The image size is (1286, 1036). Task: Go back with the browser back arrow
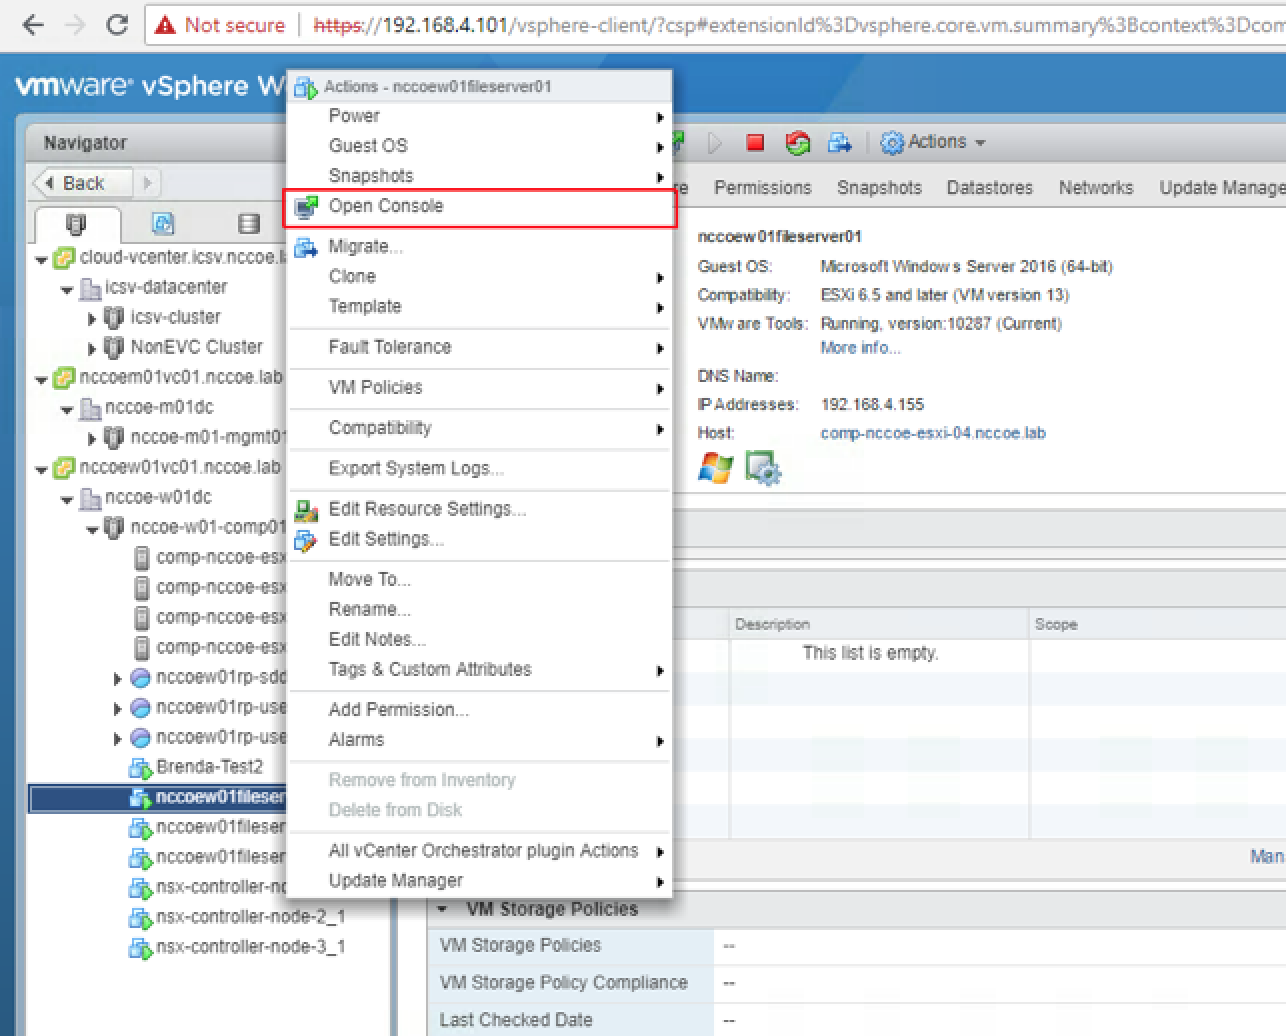[33, 25]
